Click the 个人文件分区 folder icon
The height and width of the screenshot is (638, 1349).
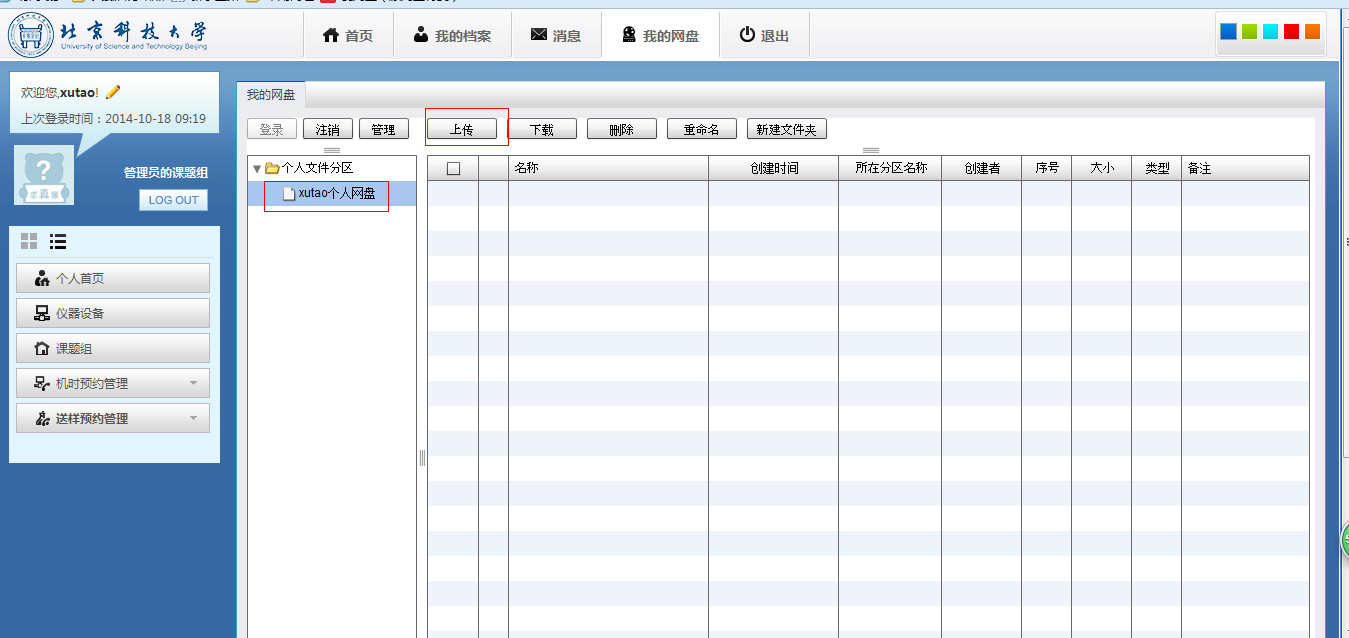tap(271, 168)
